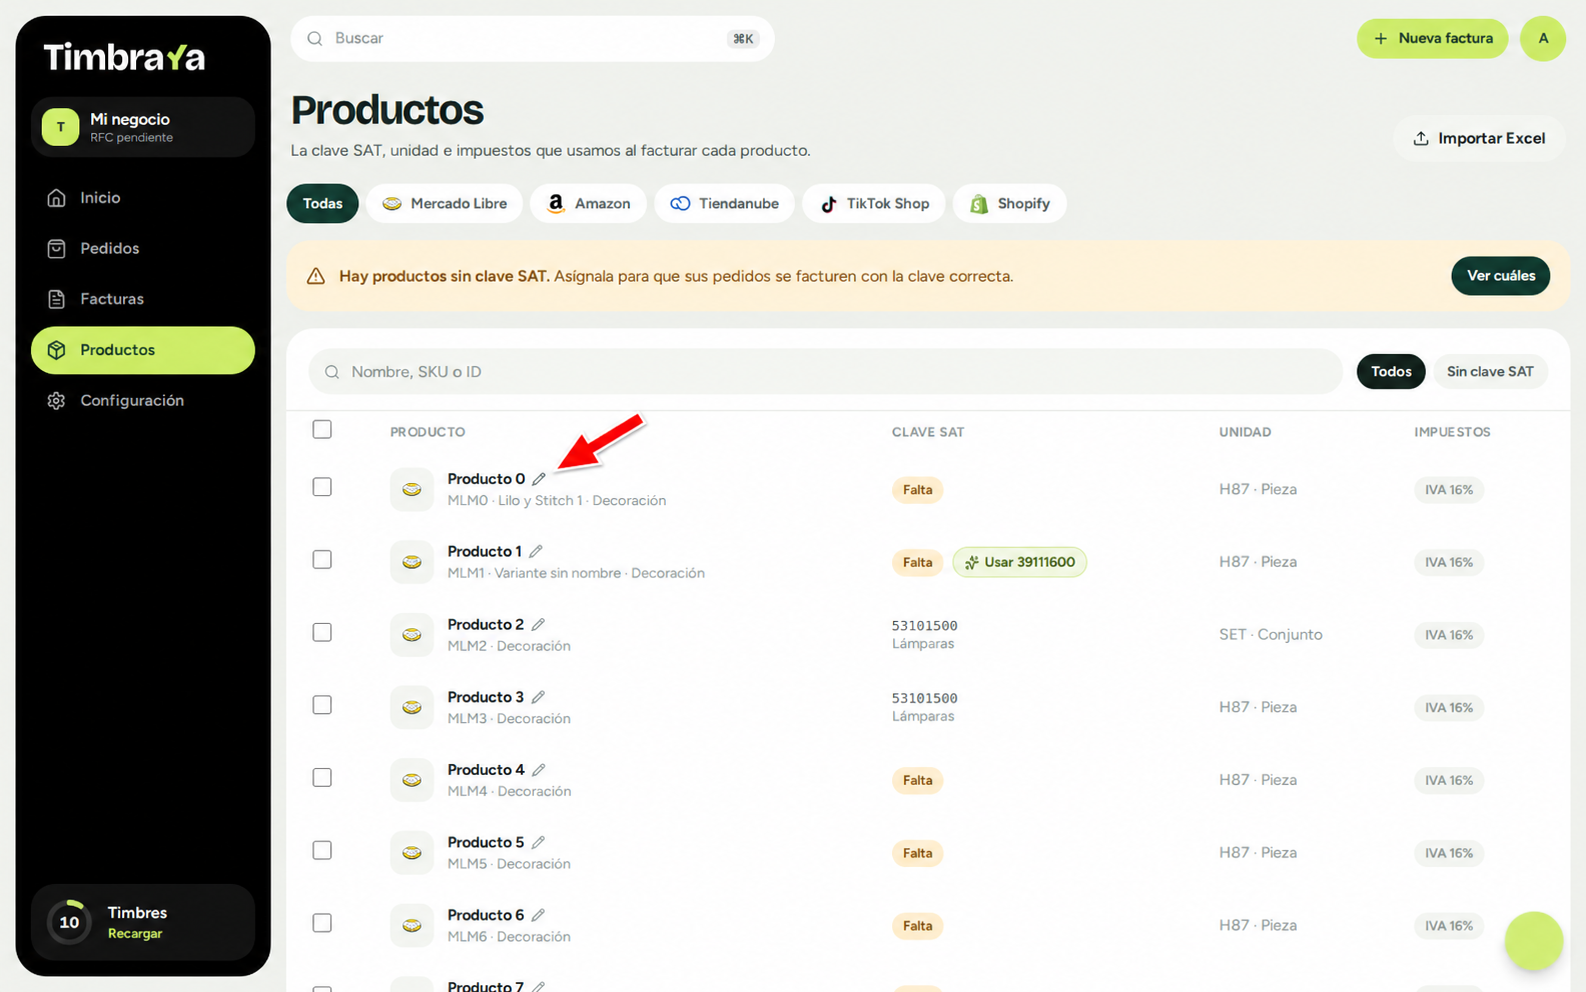The width and height of the screenshot is (1586, 992).
Task: Filter products by Sin clave SAT
Action: pos(1490,371)
